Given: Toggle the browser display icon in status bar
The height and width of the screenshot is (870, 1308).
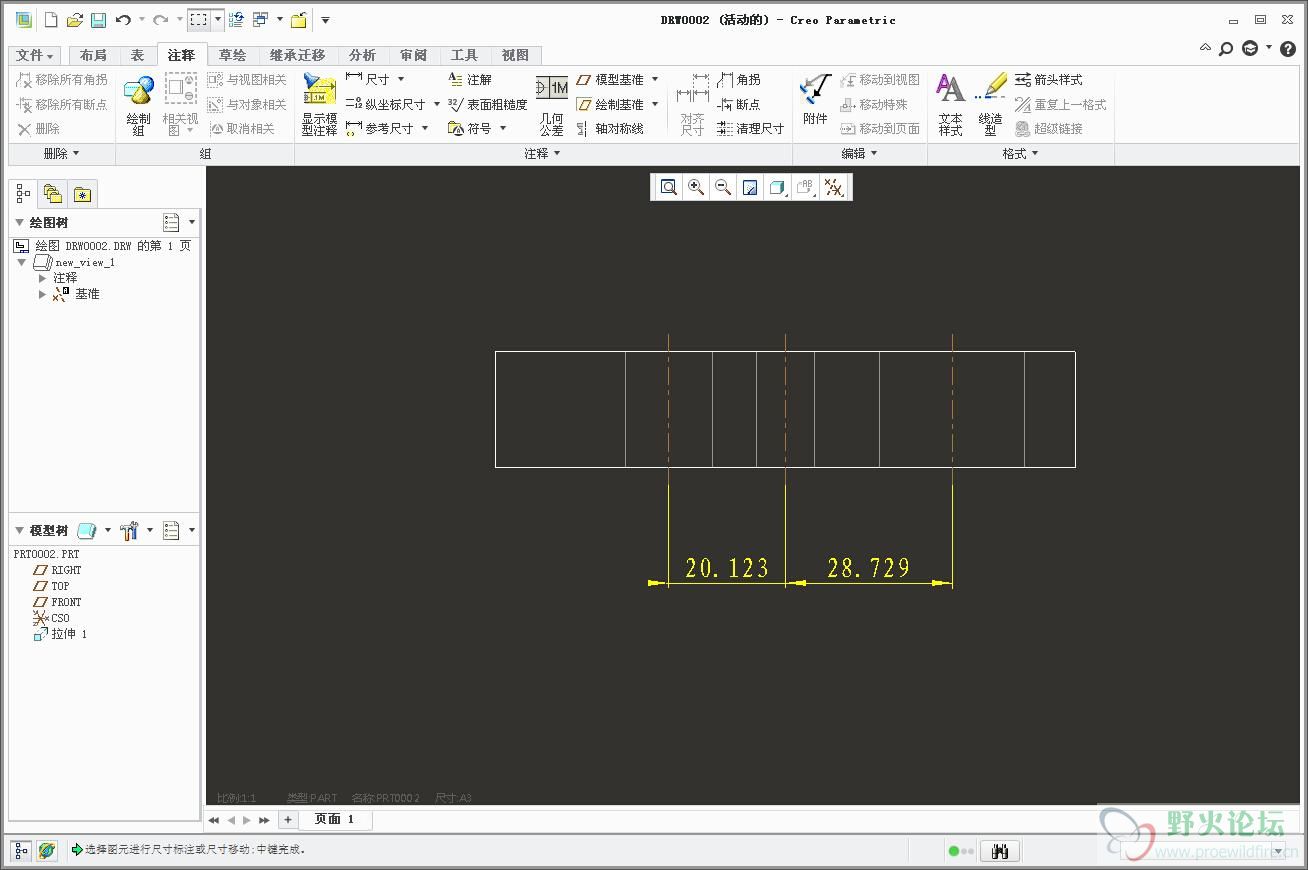Looking at the screenshot, I should [47, 850].
